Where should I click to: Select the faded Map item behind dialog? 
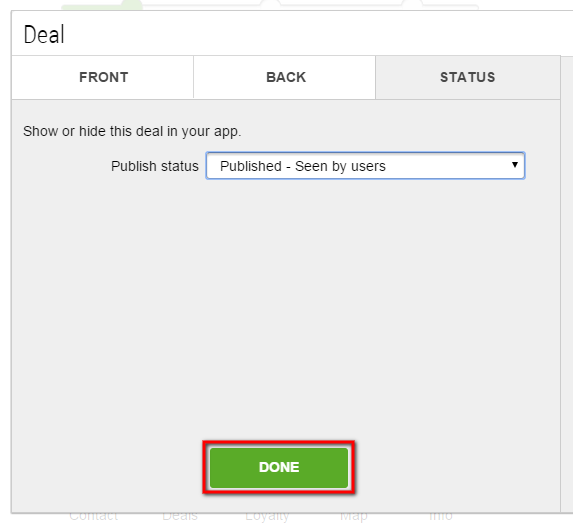(354, 517)
